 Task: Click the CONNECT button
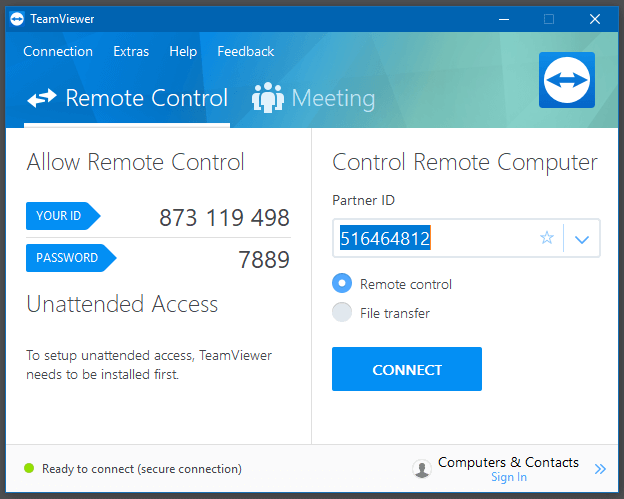(407, 369)
